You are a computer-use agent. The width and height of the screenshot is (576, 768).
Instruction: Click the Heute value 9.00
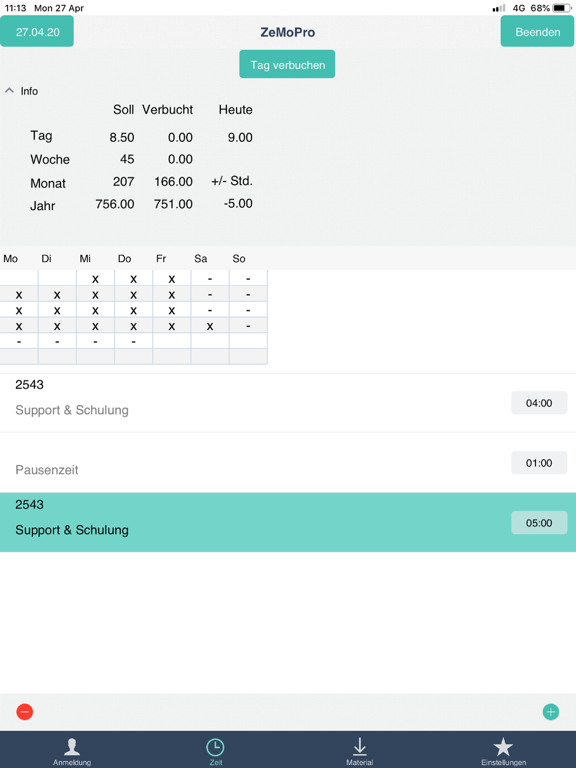coord(240,137)
